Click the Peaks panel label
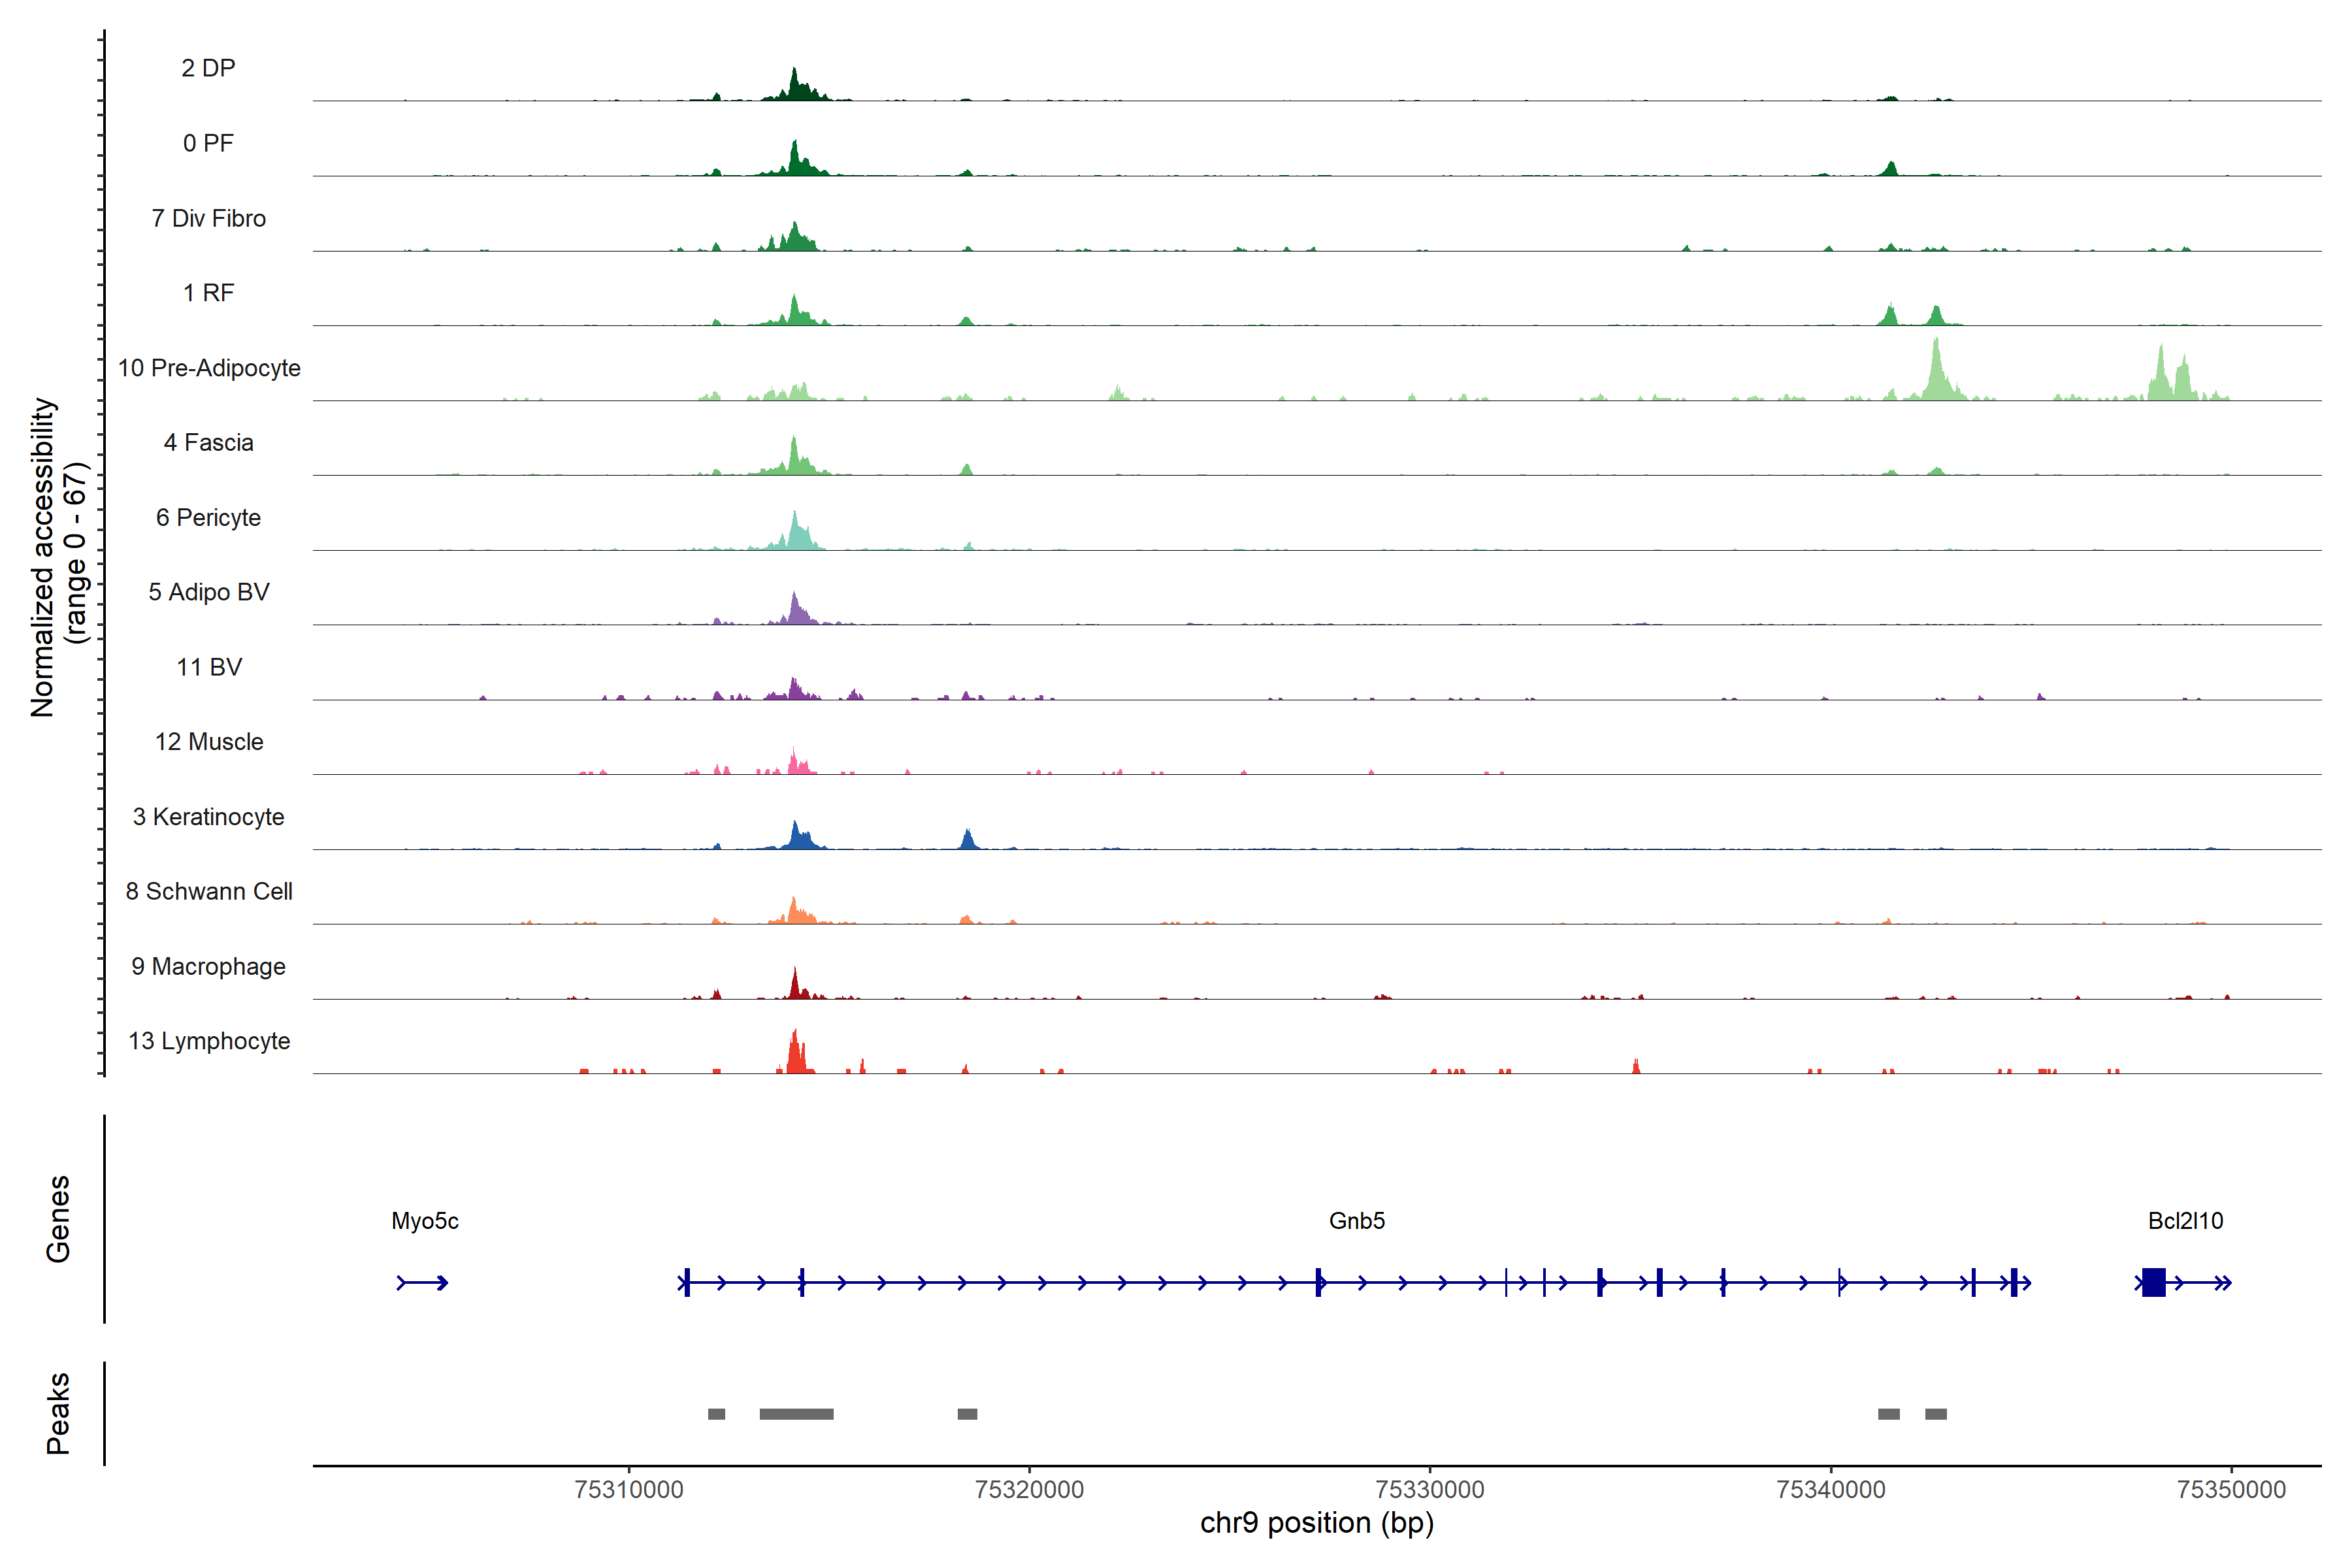This screenshot has height=1568, width=2352. point(58,1413)
